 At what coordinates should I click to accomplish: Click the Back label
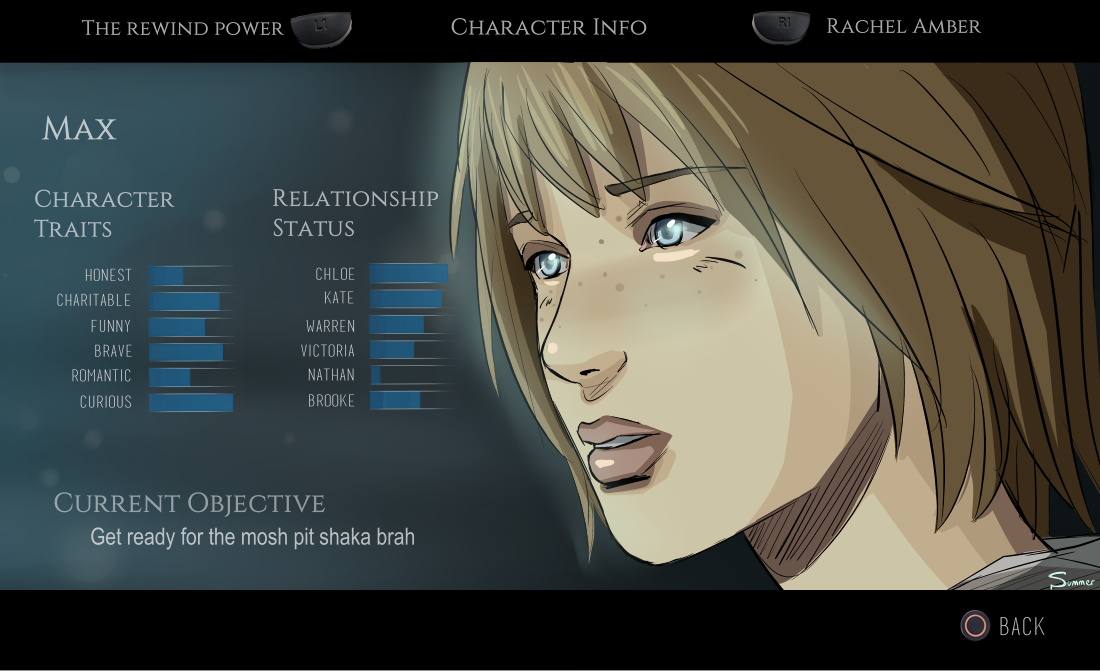(1022, 626)
